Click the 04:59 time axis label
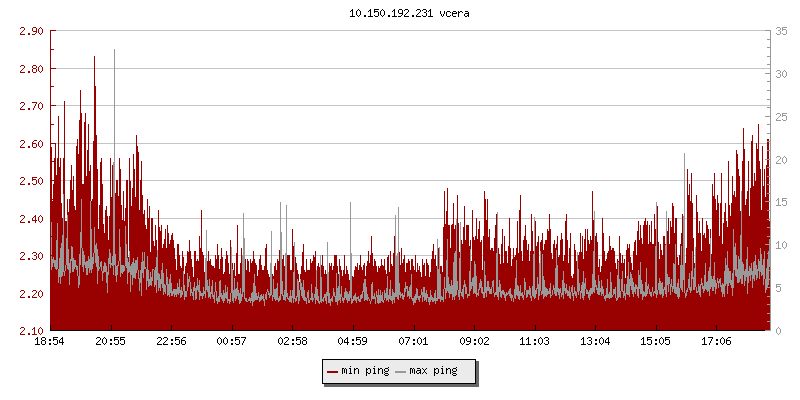 pyautogui.click(x=353, y=342)
